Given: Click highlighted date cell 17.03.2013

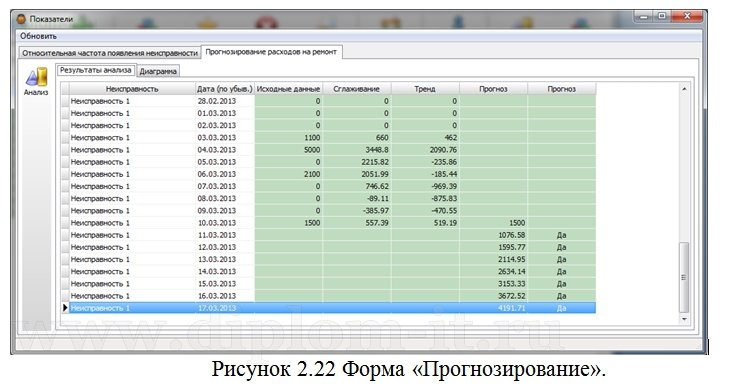Looking at the screenshot, I should tap(217, 308).
